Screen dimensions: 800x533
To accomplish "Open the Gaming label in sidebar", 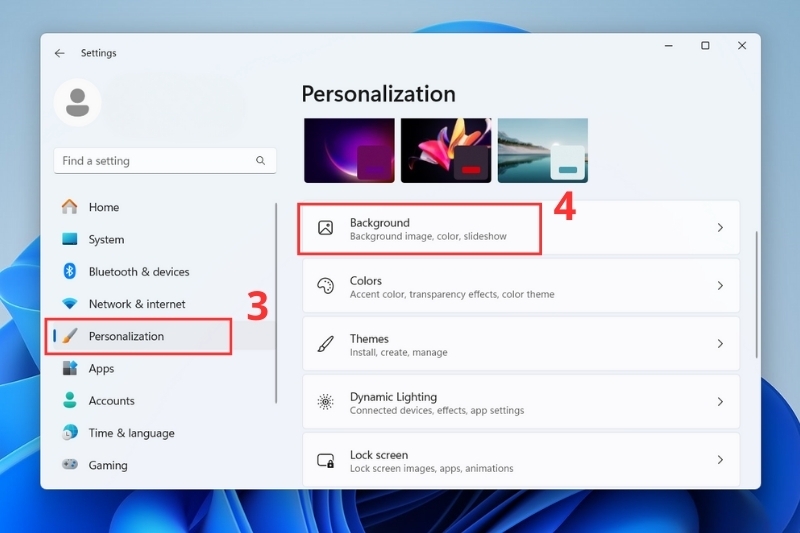I will 108,465.
